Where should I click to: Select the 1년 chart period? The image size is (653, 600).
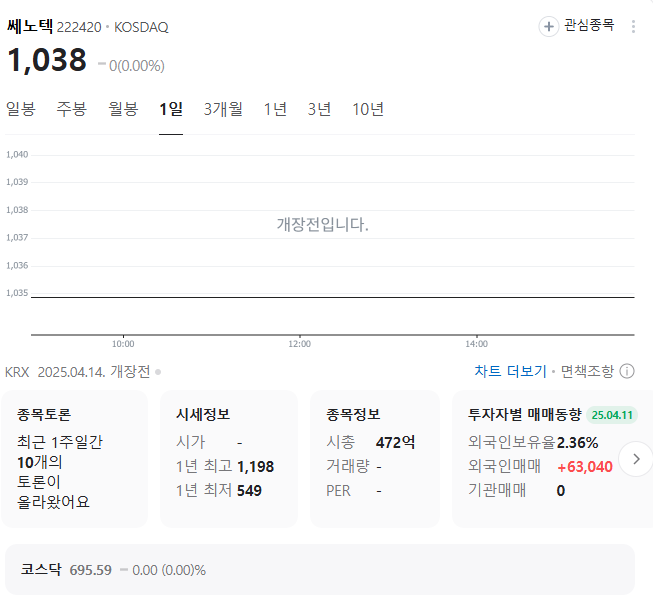(275, 109)
